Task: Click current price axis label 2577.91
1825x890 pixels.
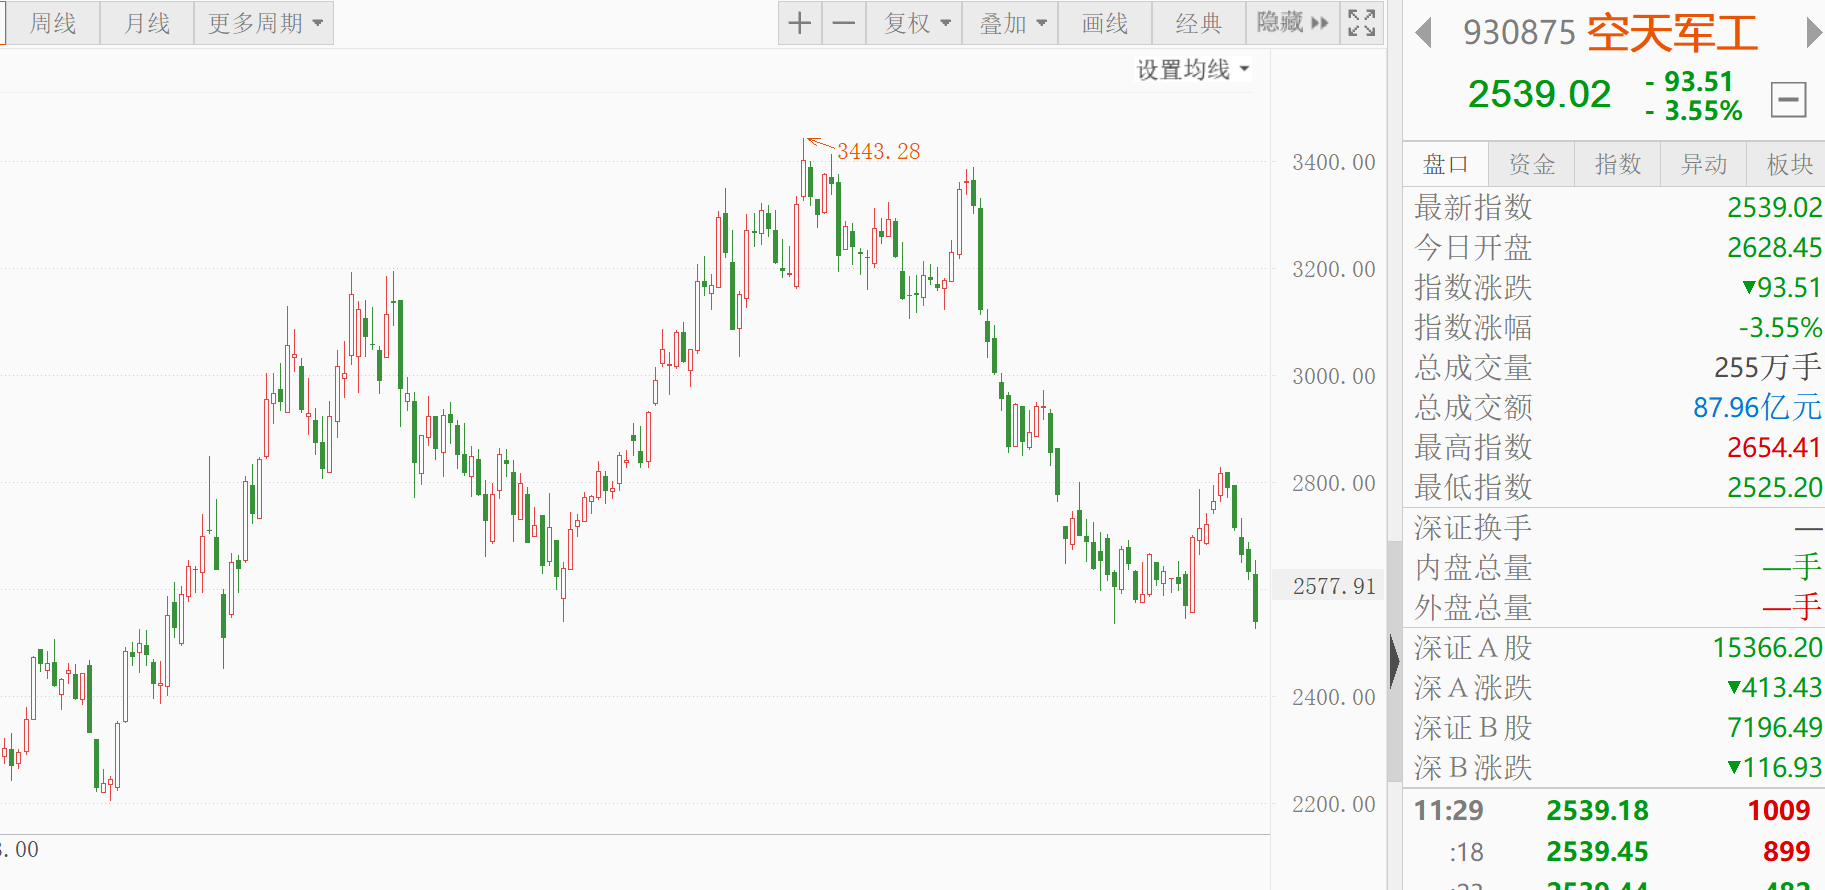Action: (x=1334, y=586)
